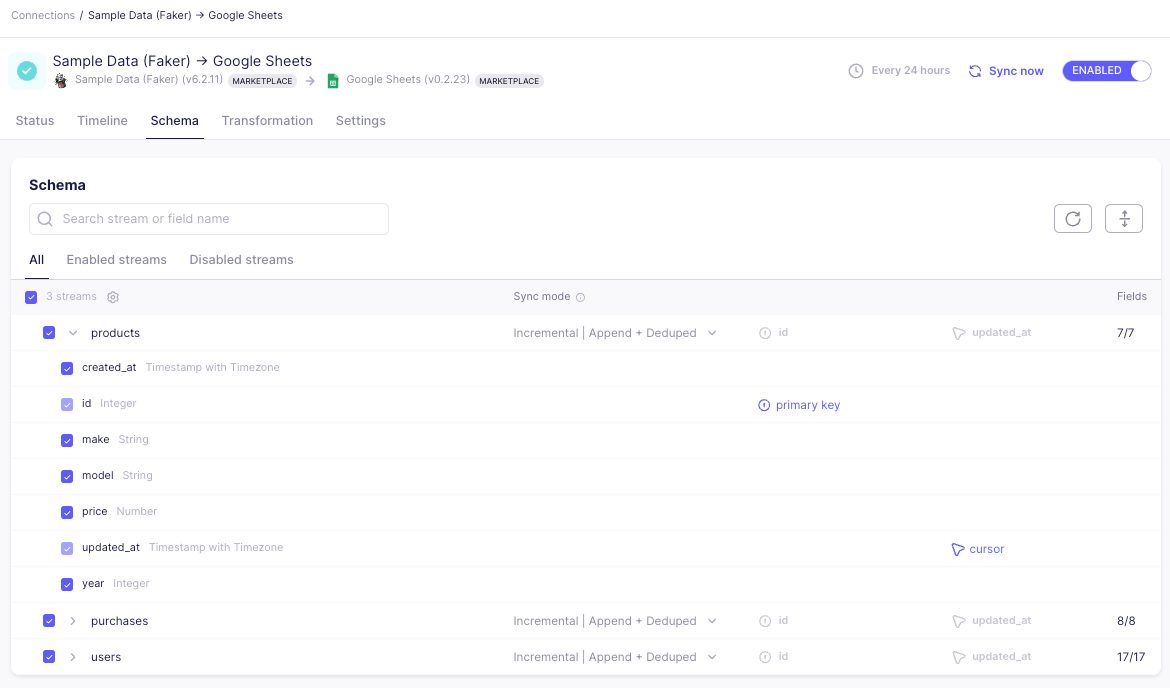Toggle the select-all 3 streams checkbox
This screenshot has width=1170, height=688.
click(31, 297)
